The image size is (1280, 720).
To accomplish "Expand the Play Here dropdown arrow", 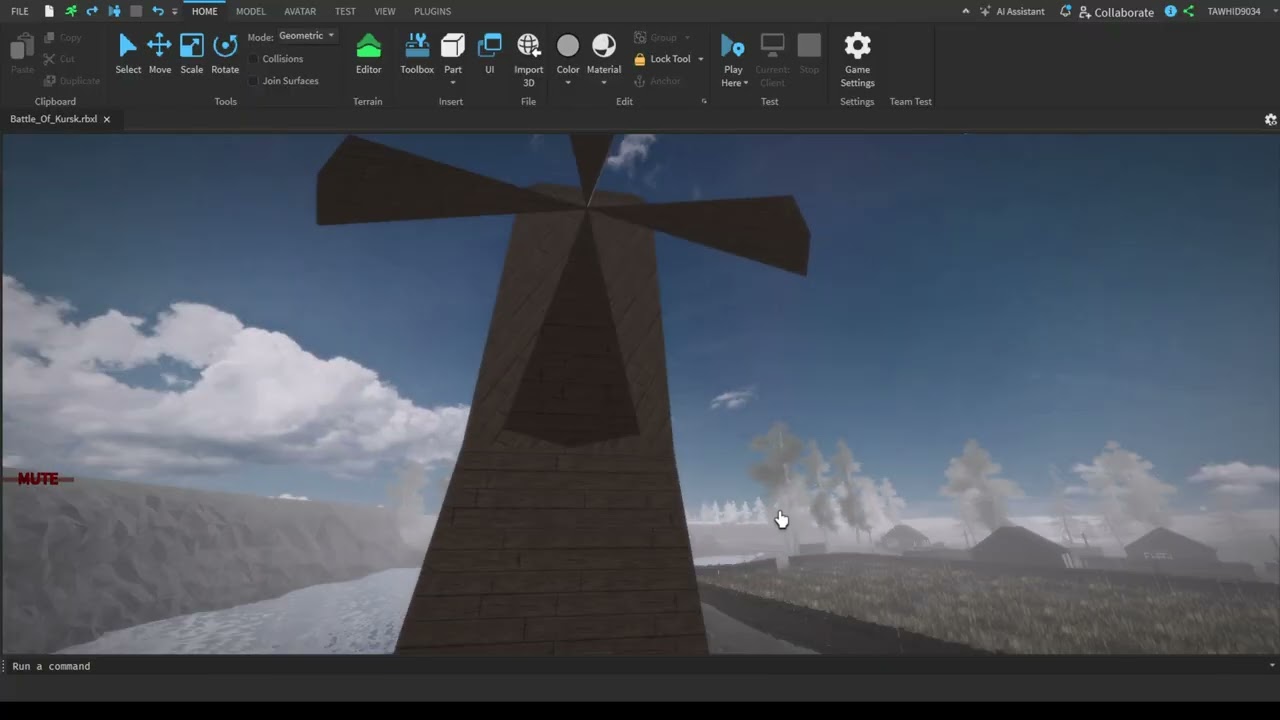I will click(x=746, y=83).
